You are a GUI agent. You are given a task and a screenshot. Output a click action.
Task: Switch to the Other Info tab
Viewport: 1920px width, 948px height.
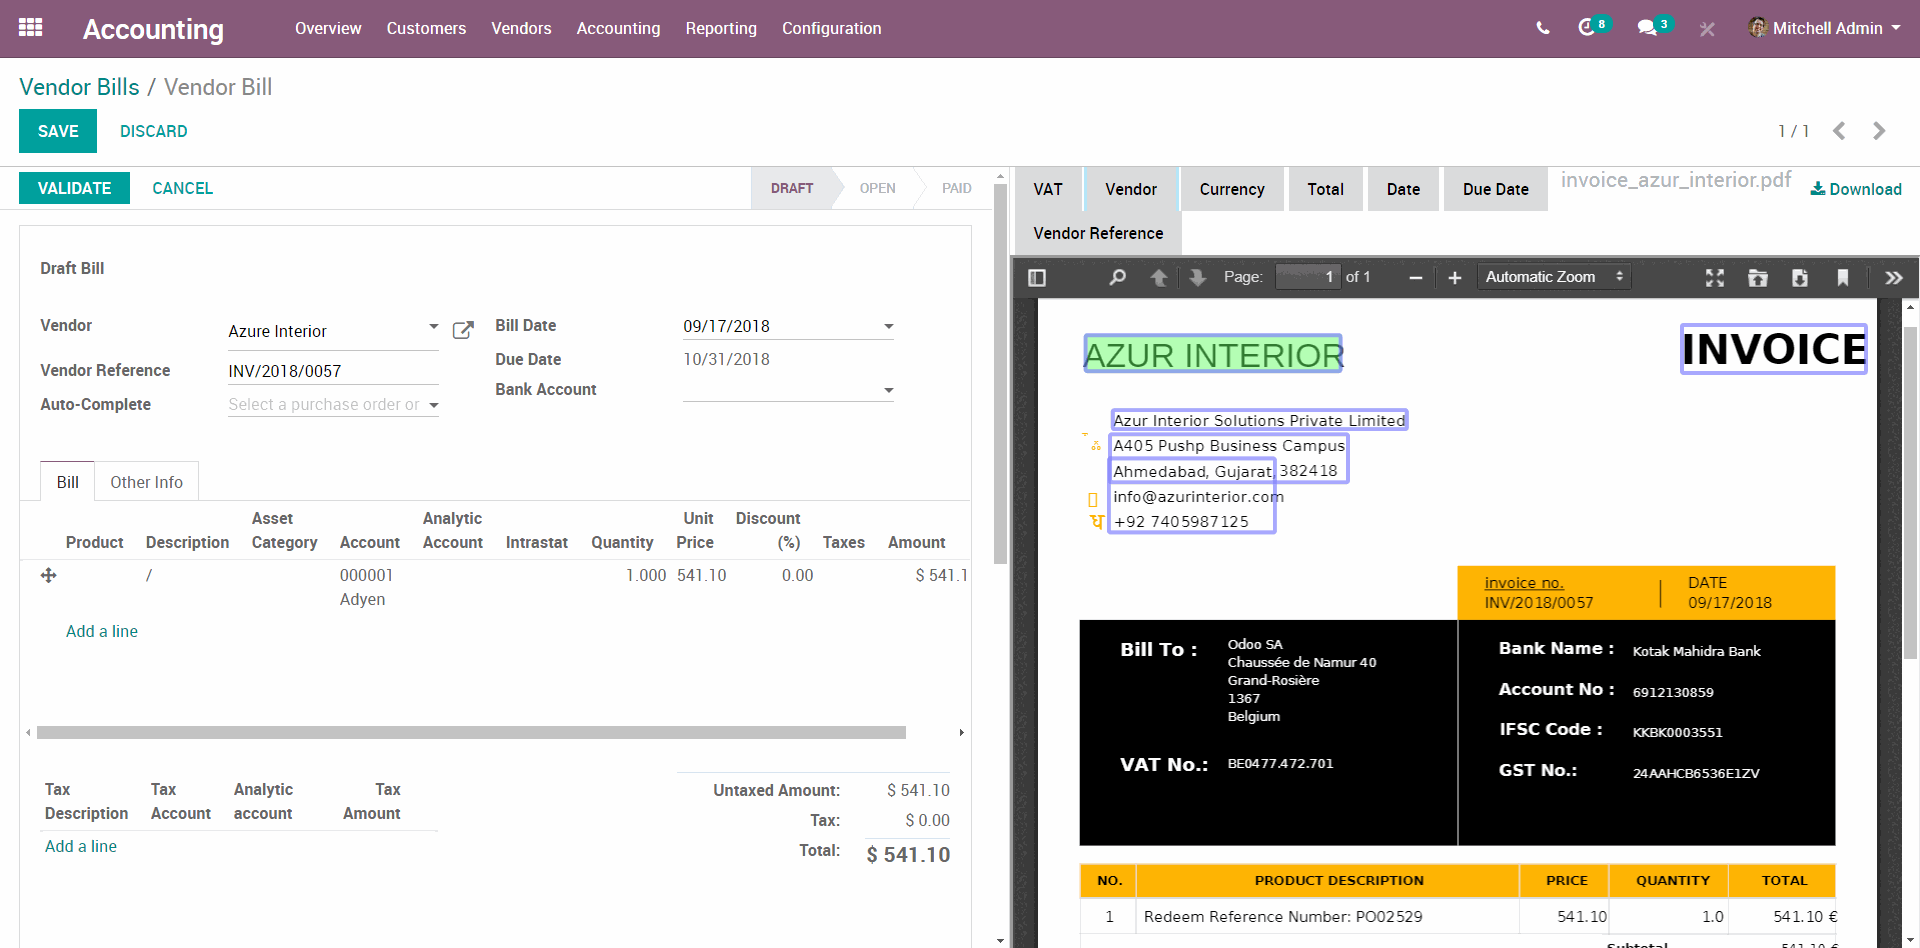[146, 482]
